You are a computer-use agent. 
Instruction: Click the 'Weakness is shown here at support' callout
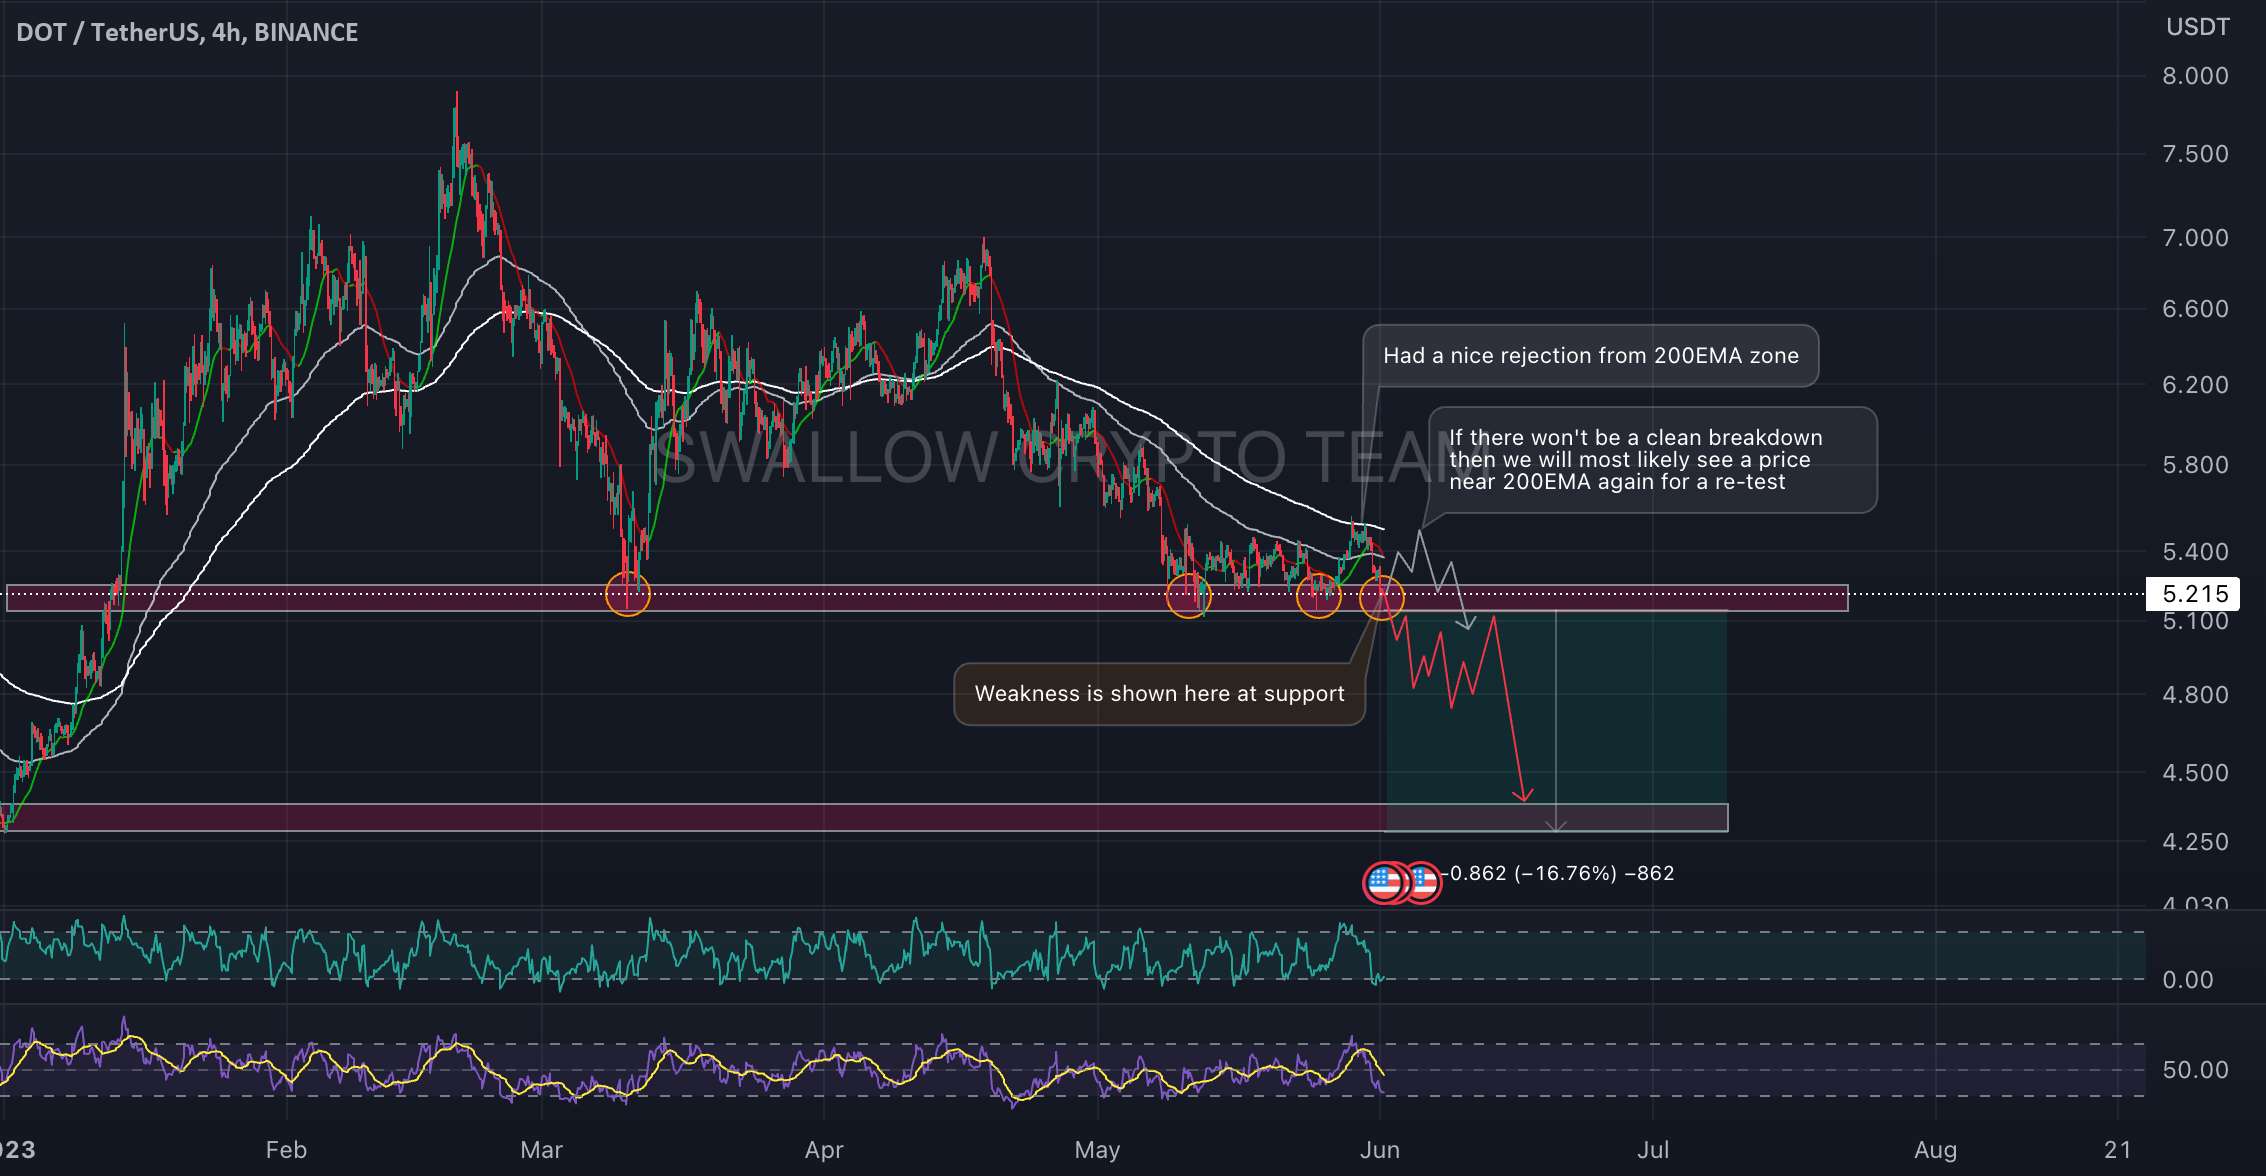pos(1159,694)
